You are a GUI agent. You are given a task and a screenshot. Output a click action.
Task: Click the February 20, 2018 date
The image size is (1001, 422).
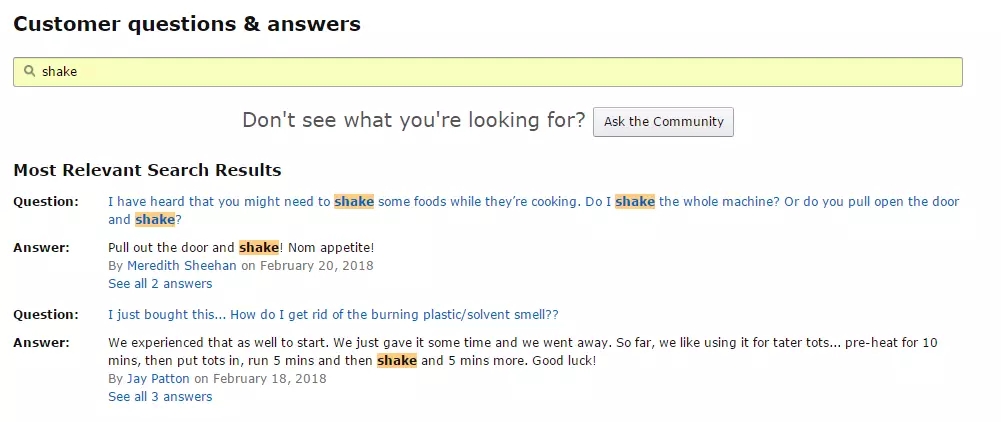click(317, 266)
